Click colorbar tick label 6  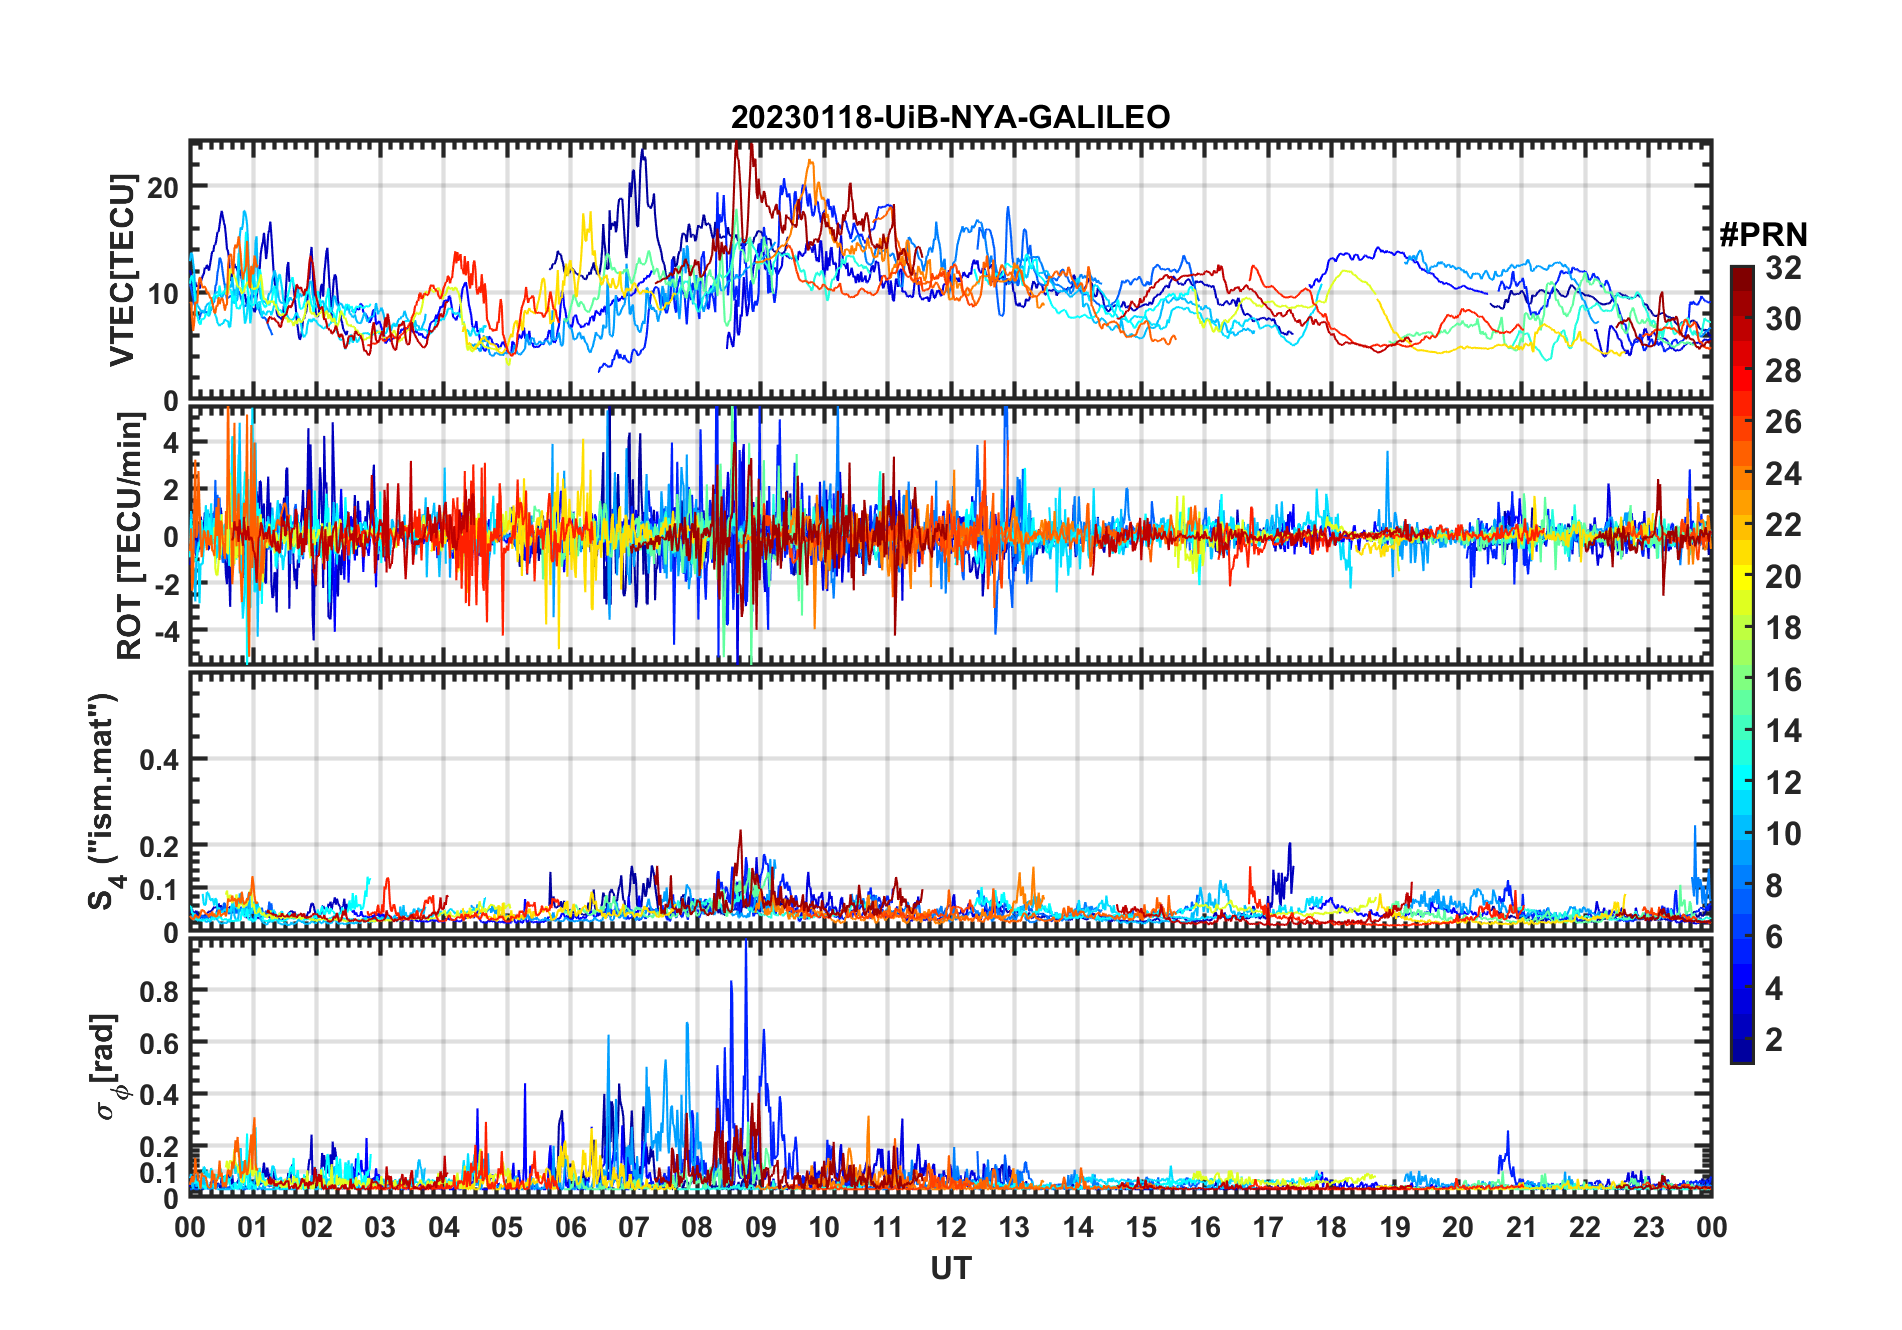point(1774,937)
